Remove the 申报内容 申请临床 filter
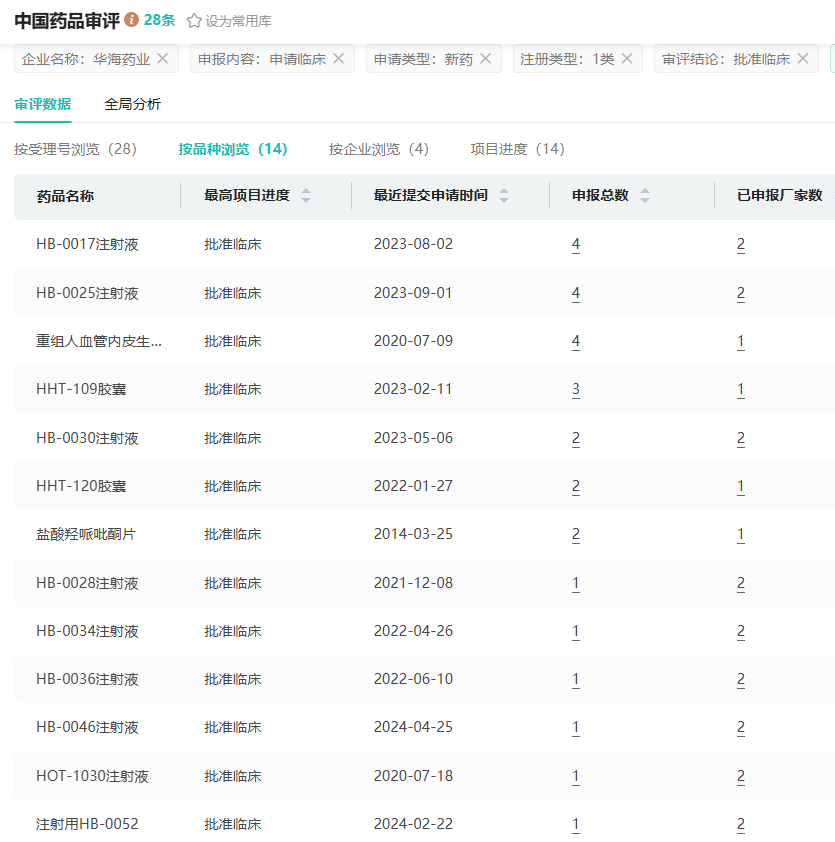835x842 pixels. pos(338,59)
